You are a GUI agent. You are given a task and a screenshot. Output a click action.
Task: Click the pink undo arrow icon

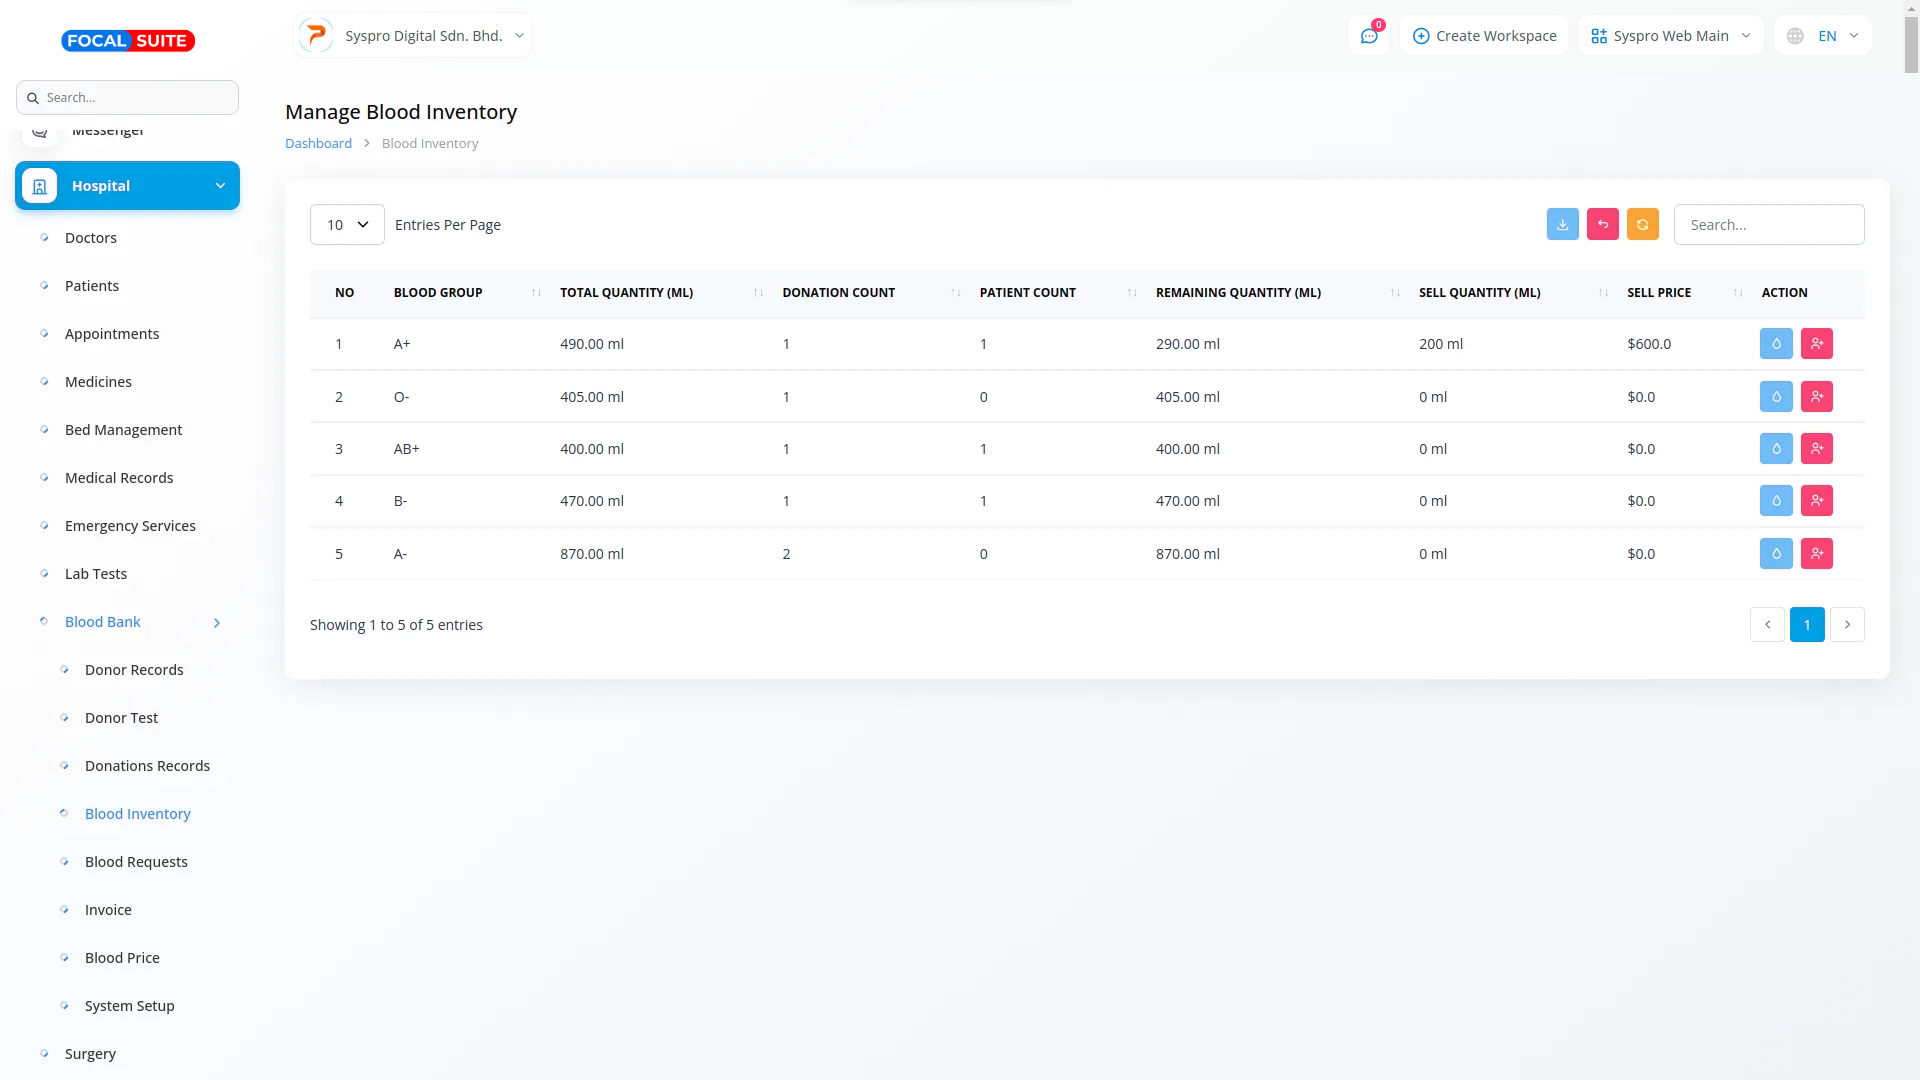coord(1602,225)
